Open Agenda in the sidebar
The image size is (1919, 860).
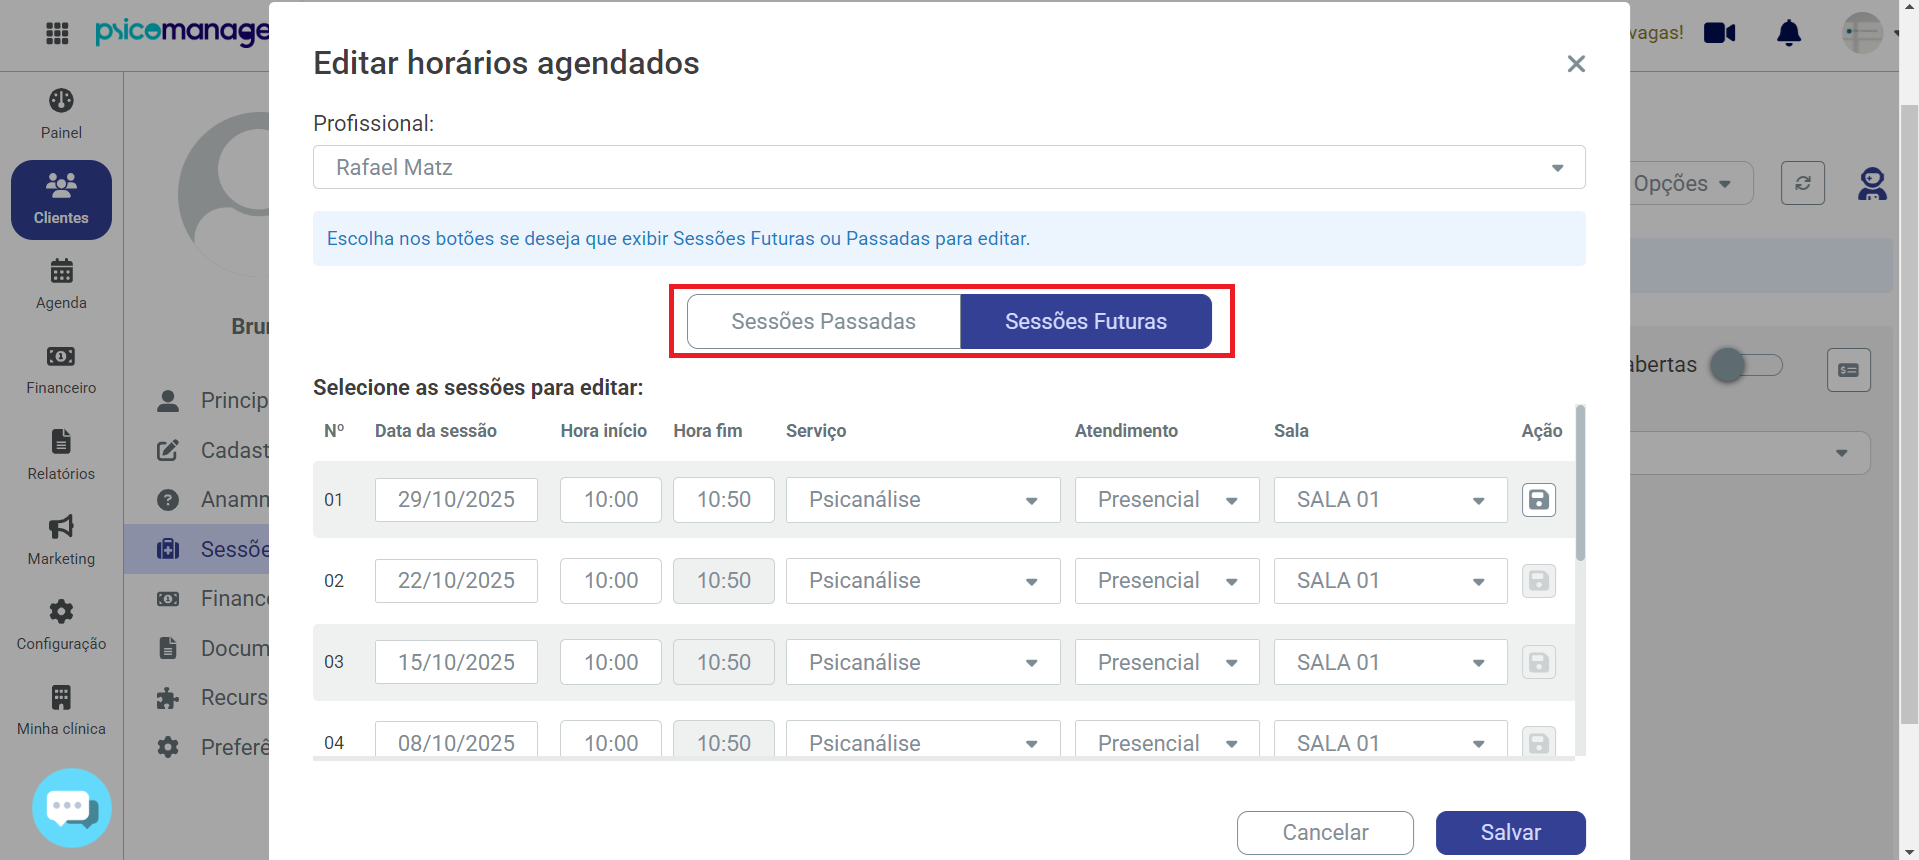(61, 285)
